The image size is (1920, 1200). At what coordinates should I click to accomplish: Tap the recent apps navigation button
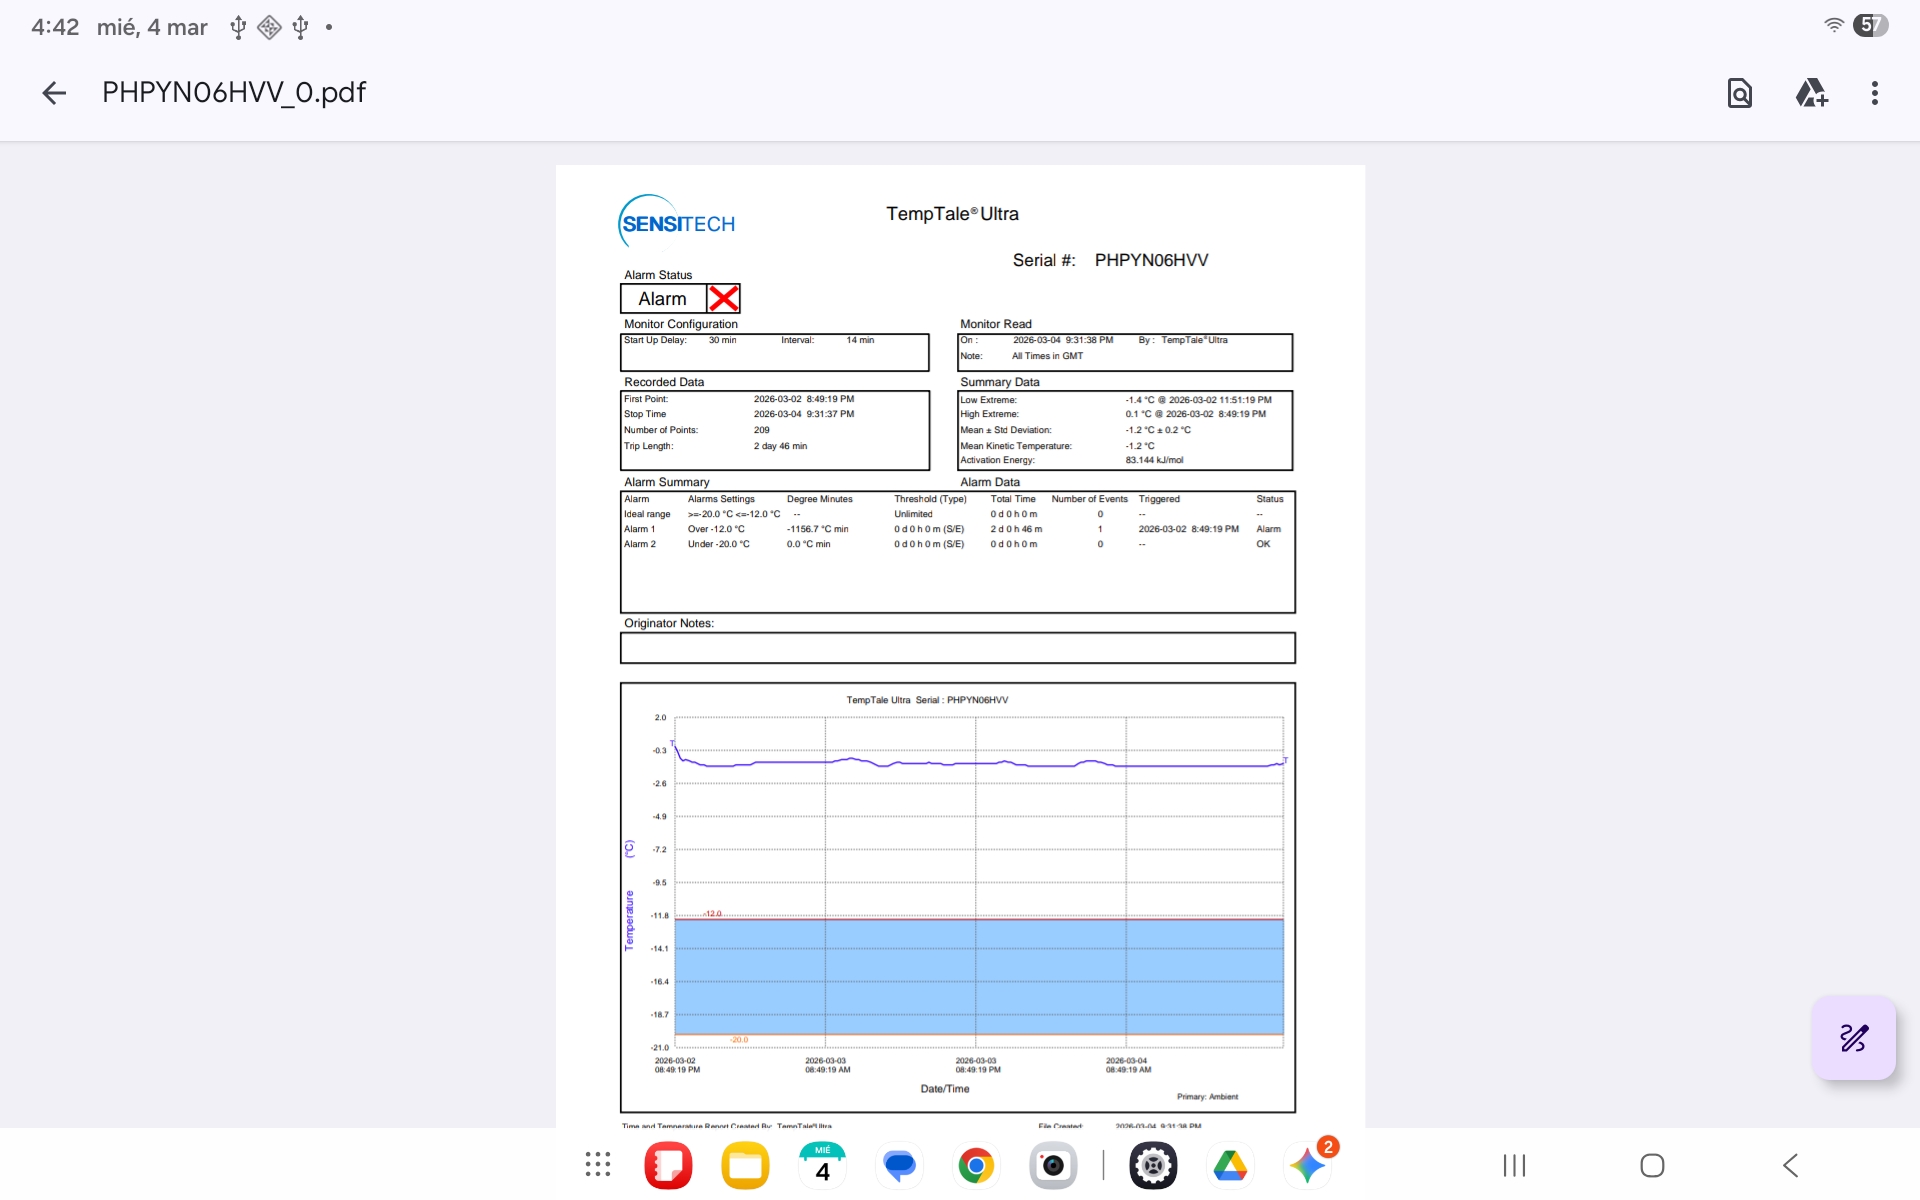coord(1514,1165)
